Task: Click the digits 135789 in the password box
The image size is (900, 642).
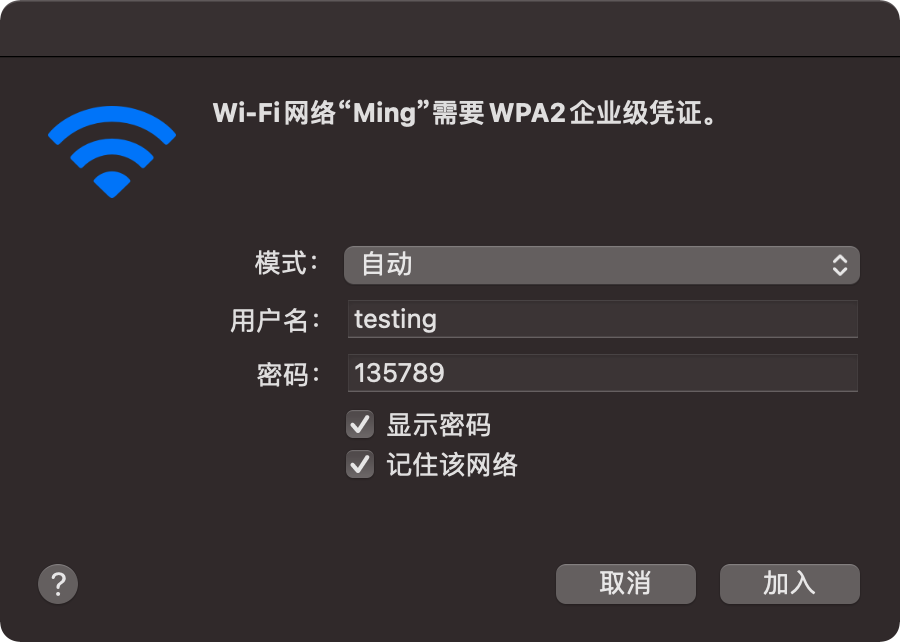Action: (399, 373)
